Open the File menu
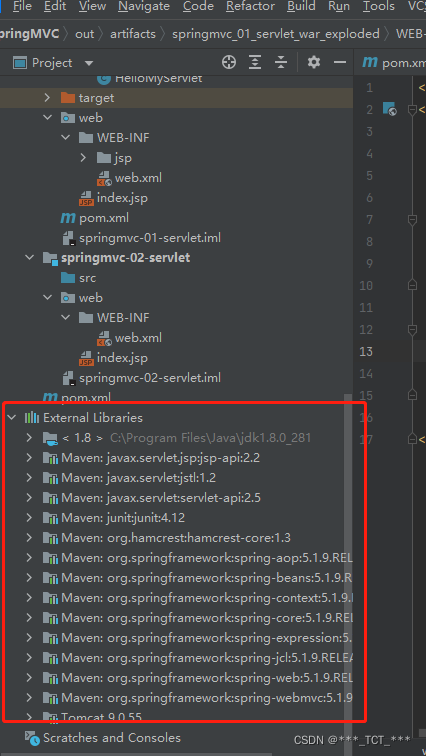The image size is (426, 756). (22, 6)
